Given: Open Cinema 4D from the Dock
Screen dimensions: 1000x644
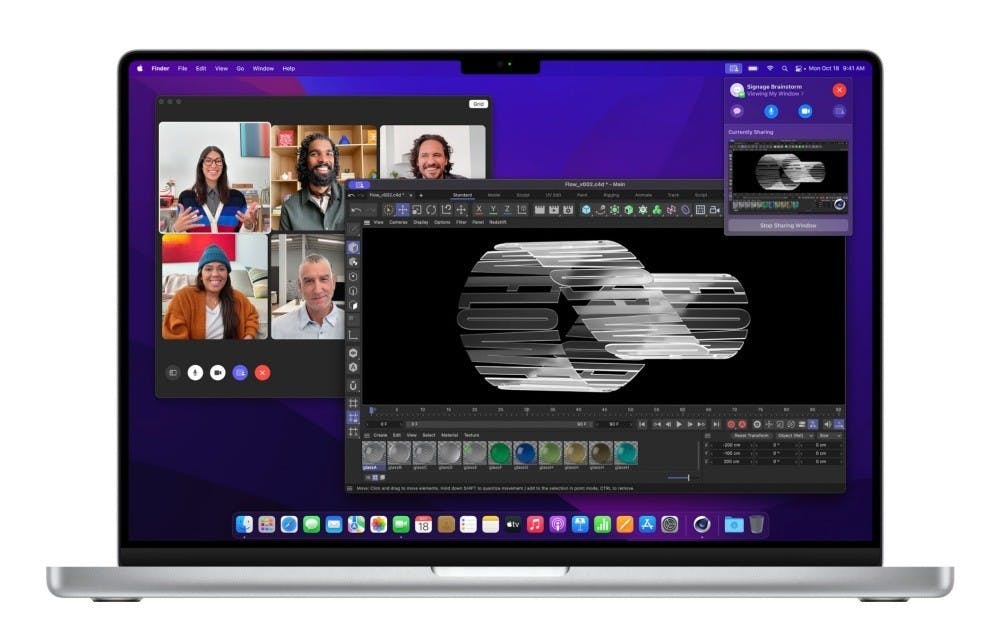Looking at the screenshot, I should (702, 524).
